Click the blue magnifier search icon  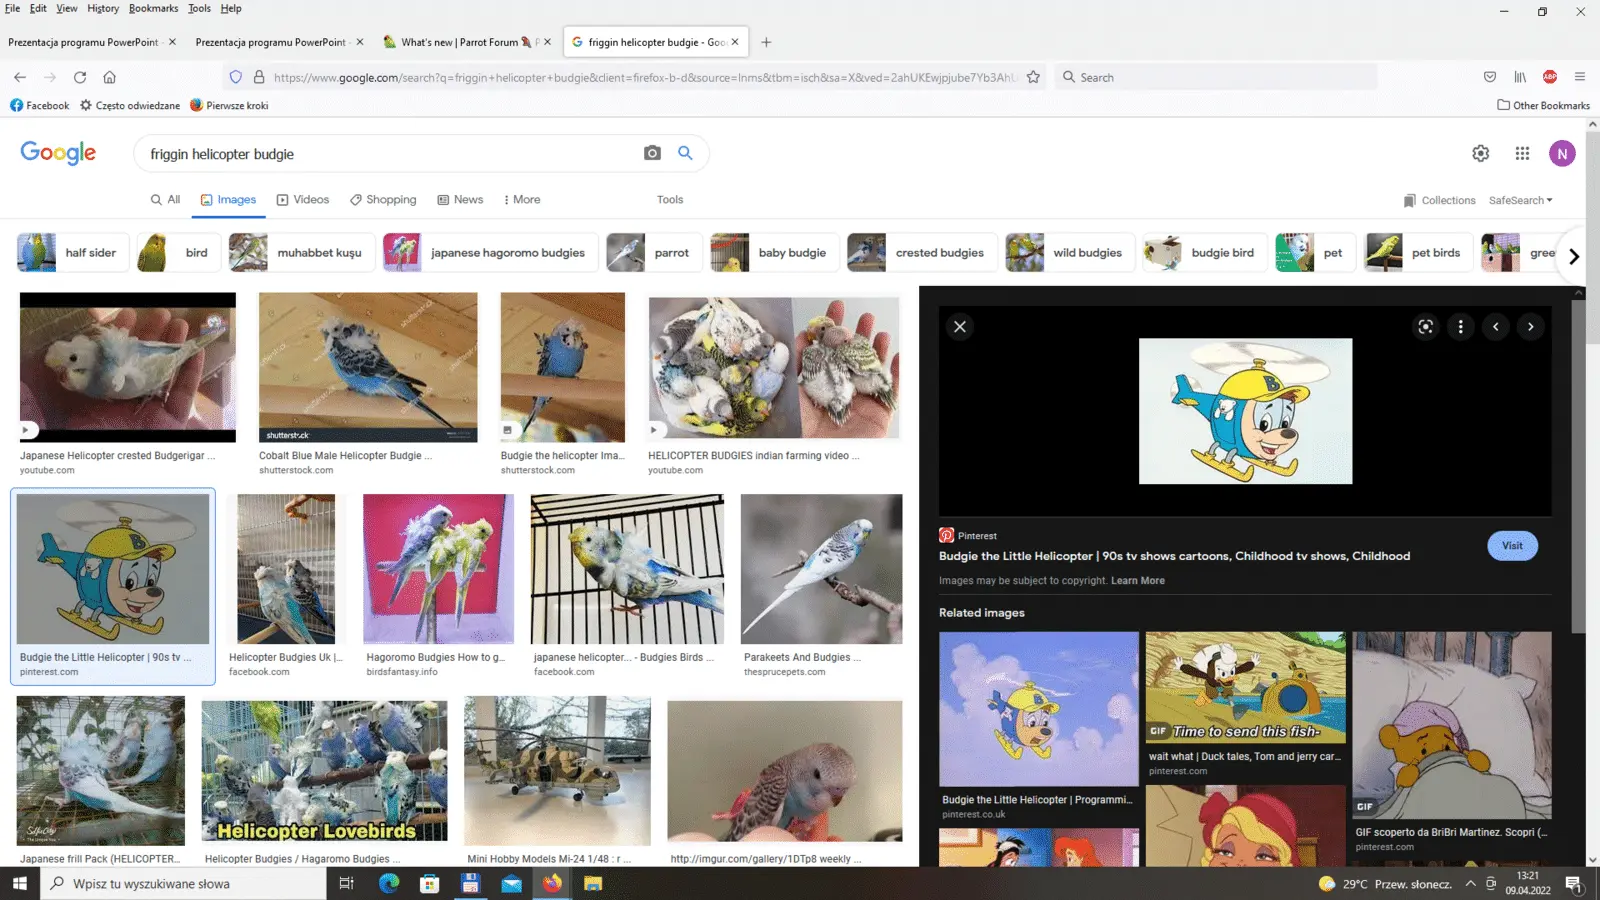point(685,153)
